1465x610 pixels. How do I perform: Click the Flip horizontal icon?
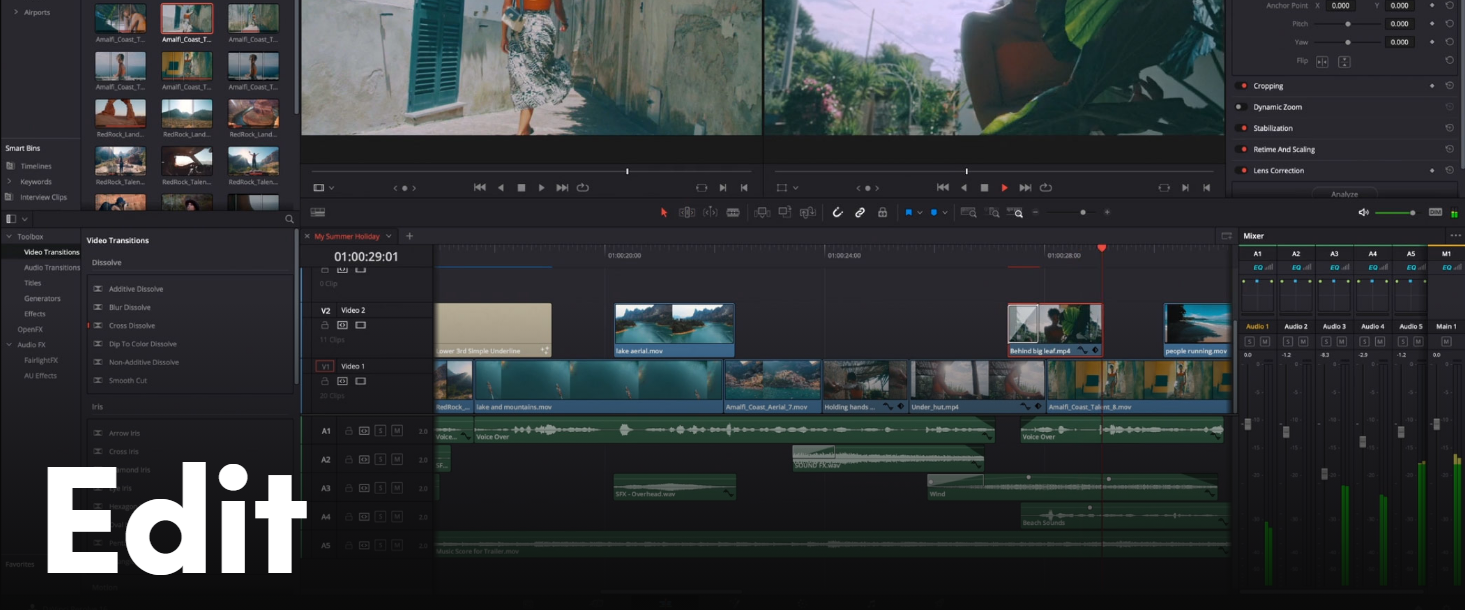[x=1322, y=61]
